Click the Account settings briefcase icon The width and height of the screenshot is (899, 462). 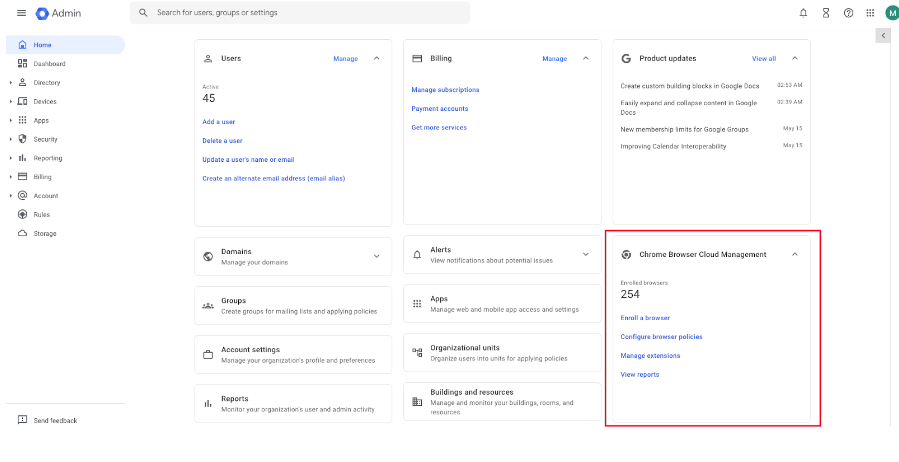pyautogui.click(x=208, y=355)
